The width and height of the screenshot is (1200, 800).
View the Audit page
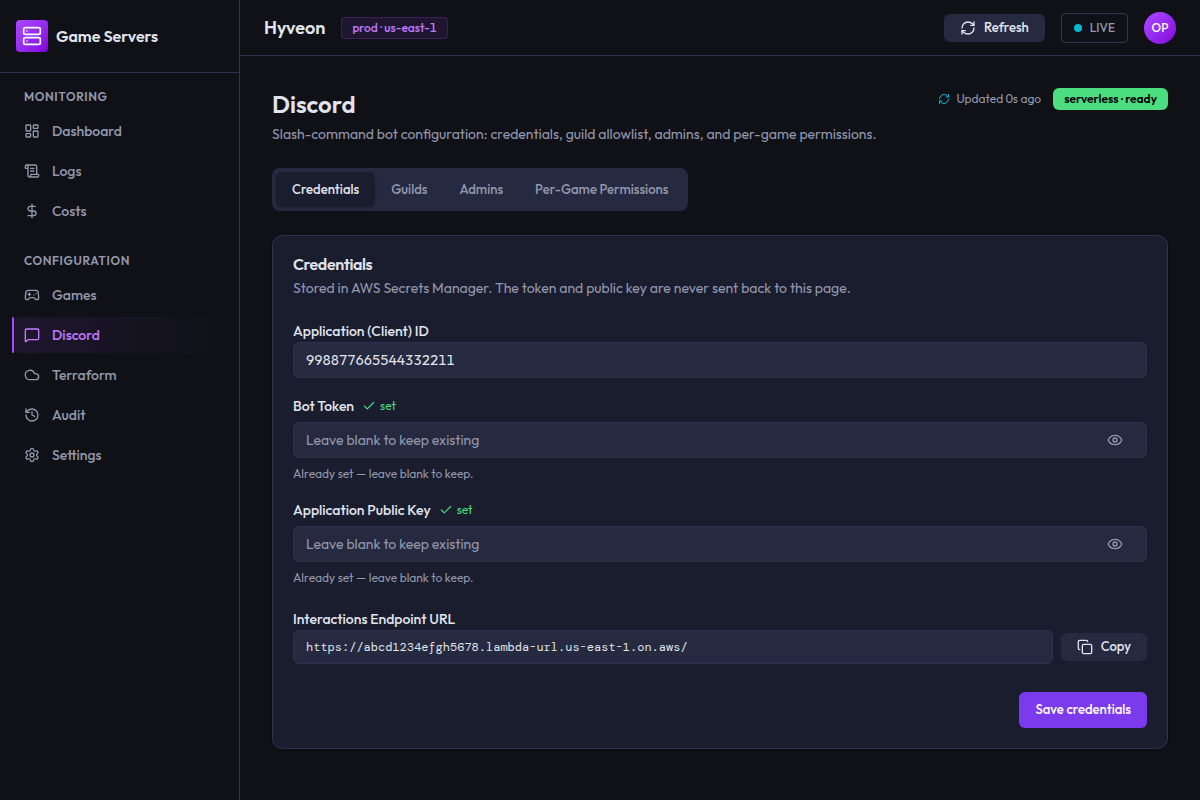(119, 415)
